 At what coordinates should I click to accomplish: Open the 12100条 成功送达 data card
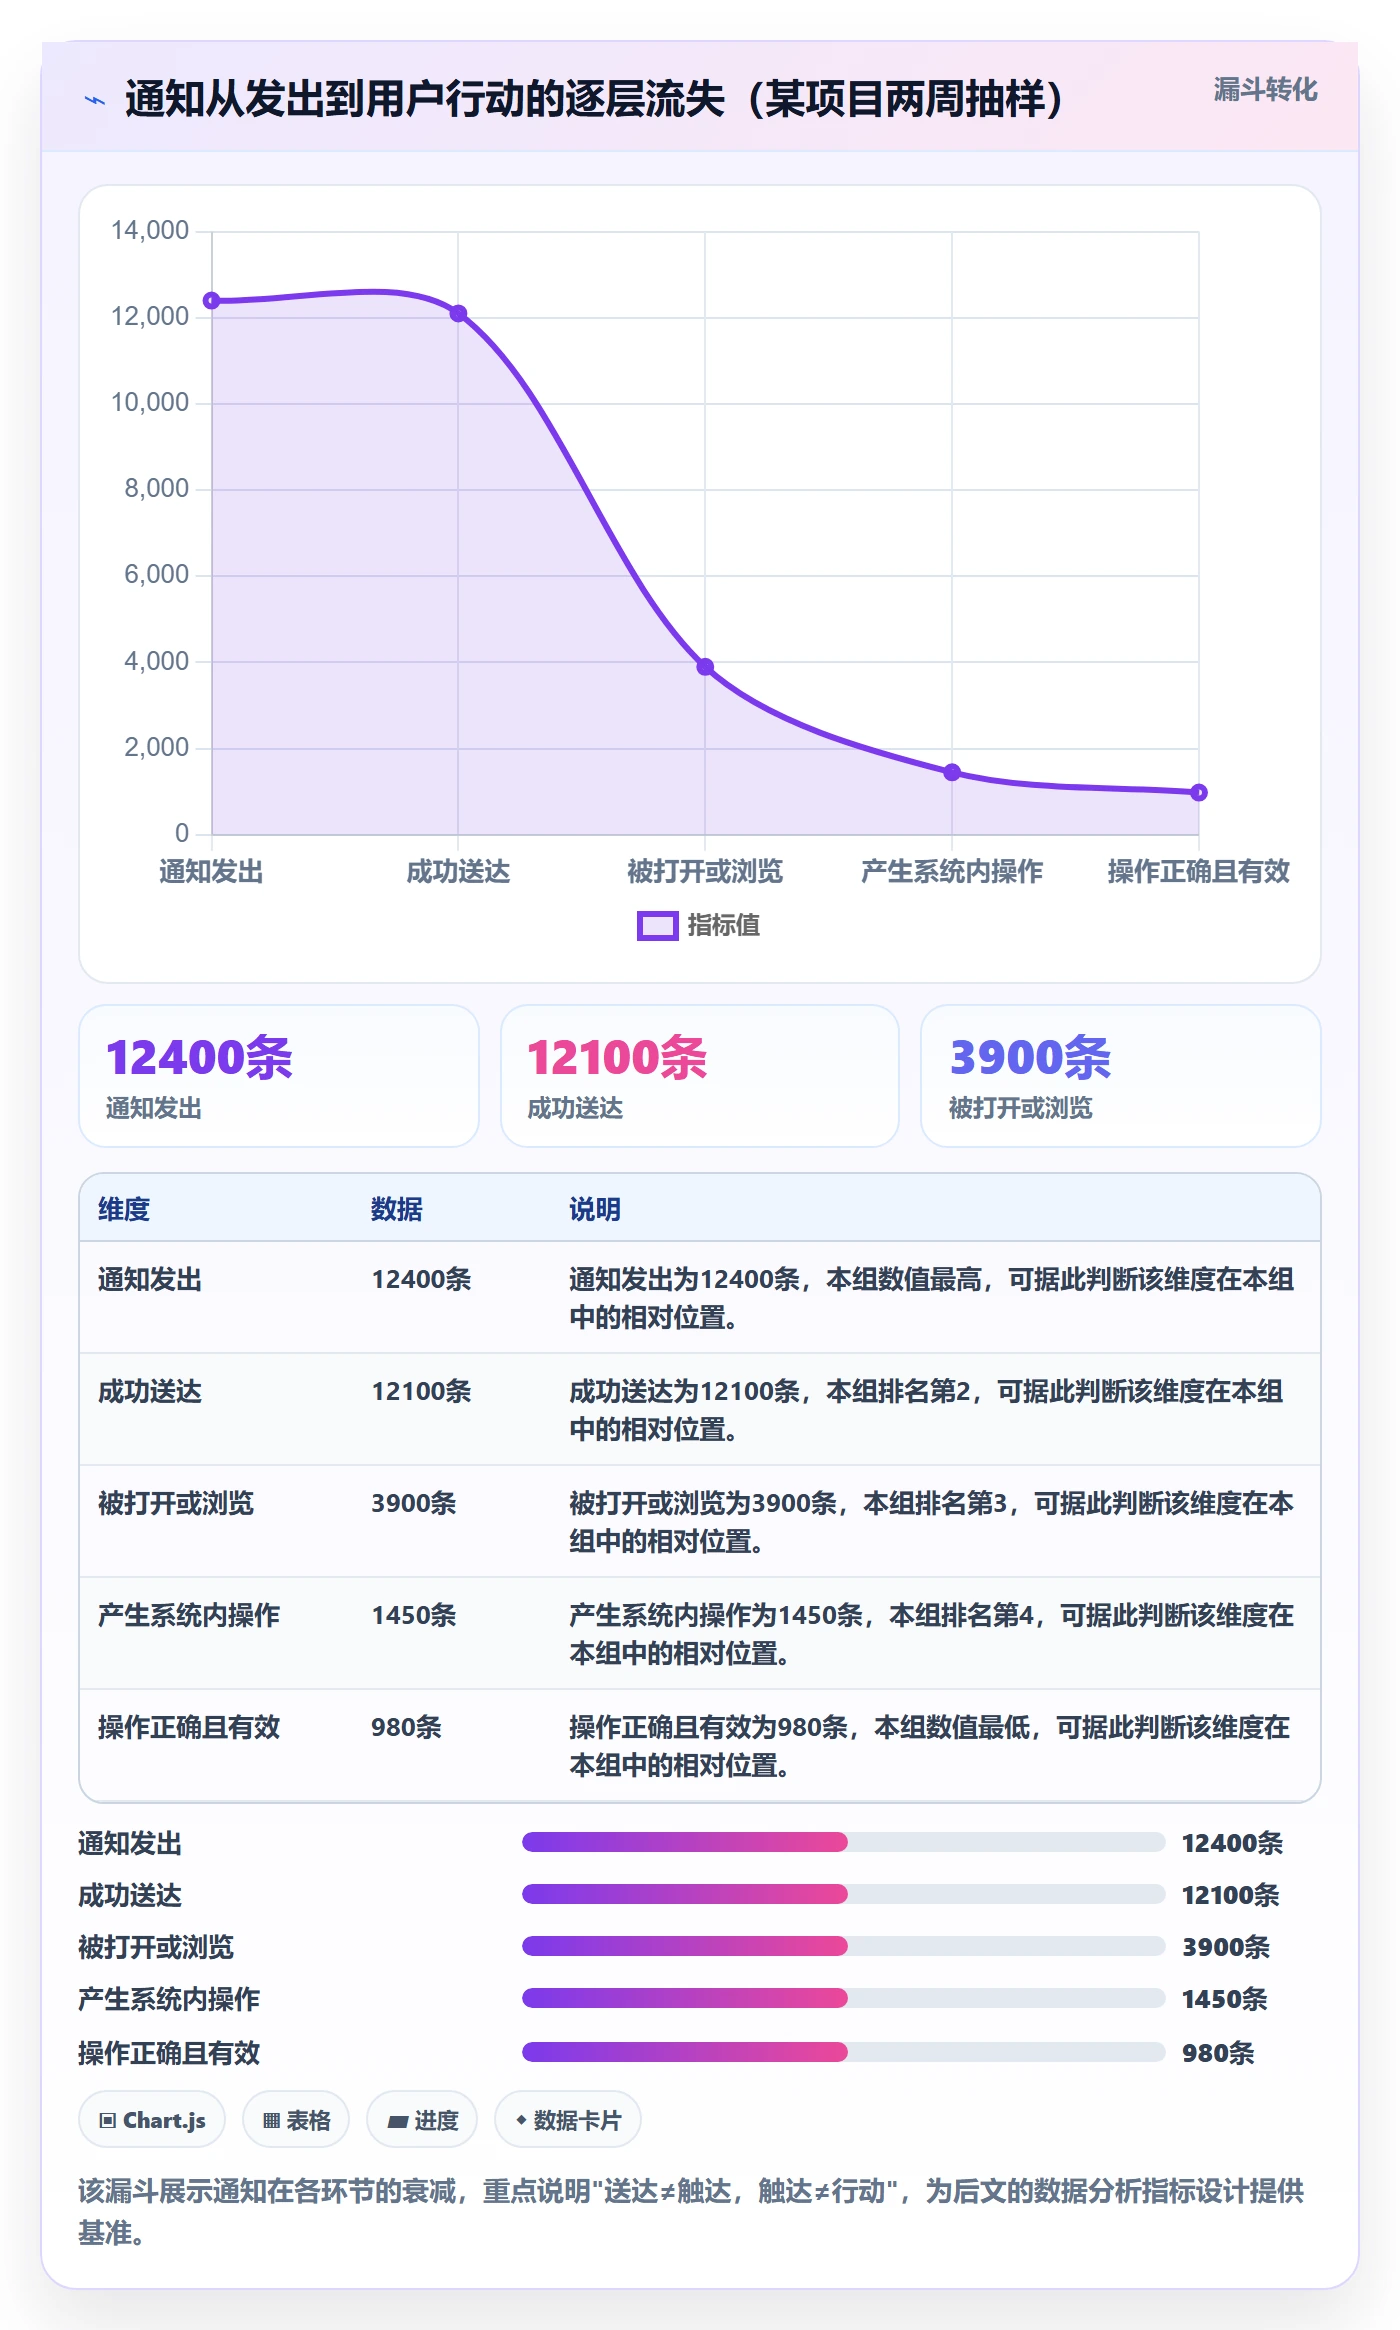point(700,1076)
